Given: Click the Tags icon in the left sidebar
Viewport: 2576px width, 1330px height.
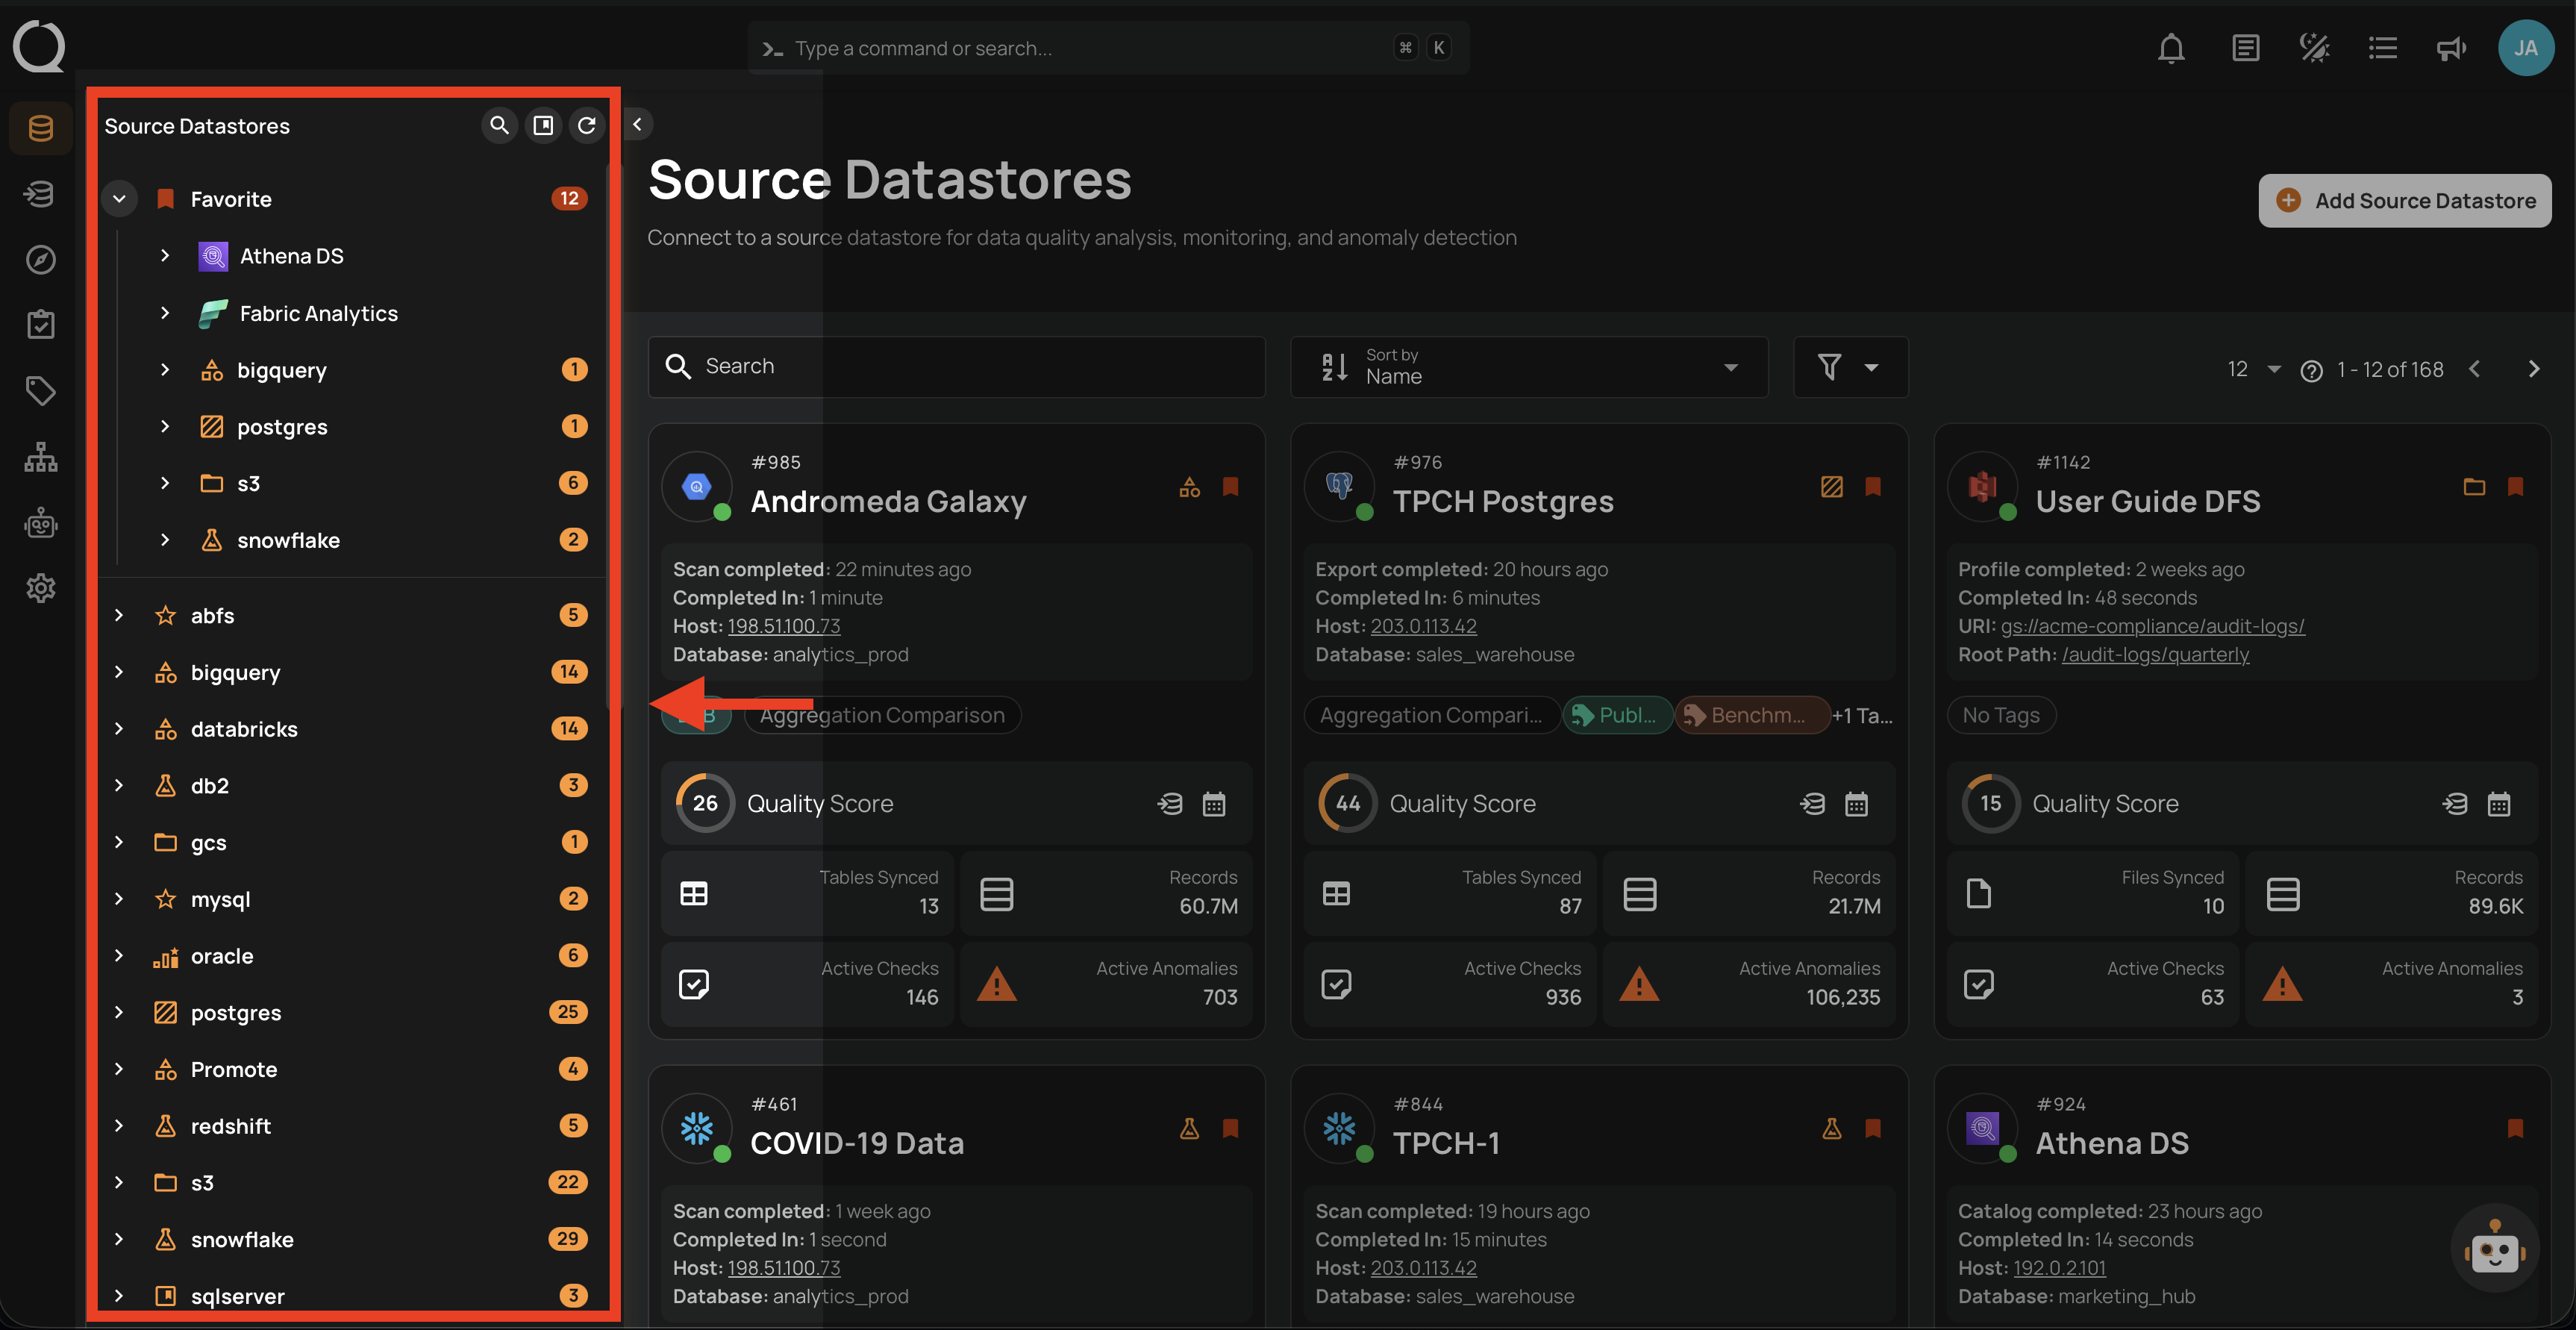Looking at the screenshot, I should coord(40,391).
